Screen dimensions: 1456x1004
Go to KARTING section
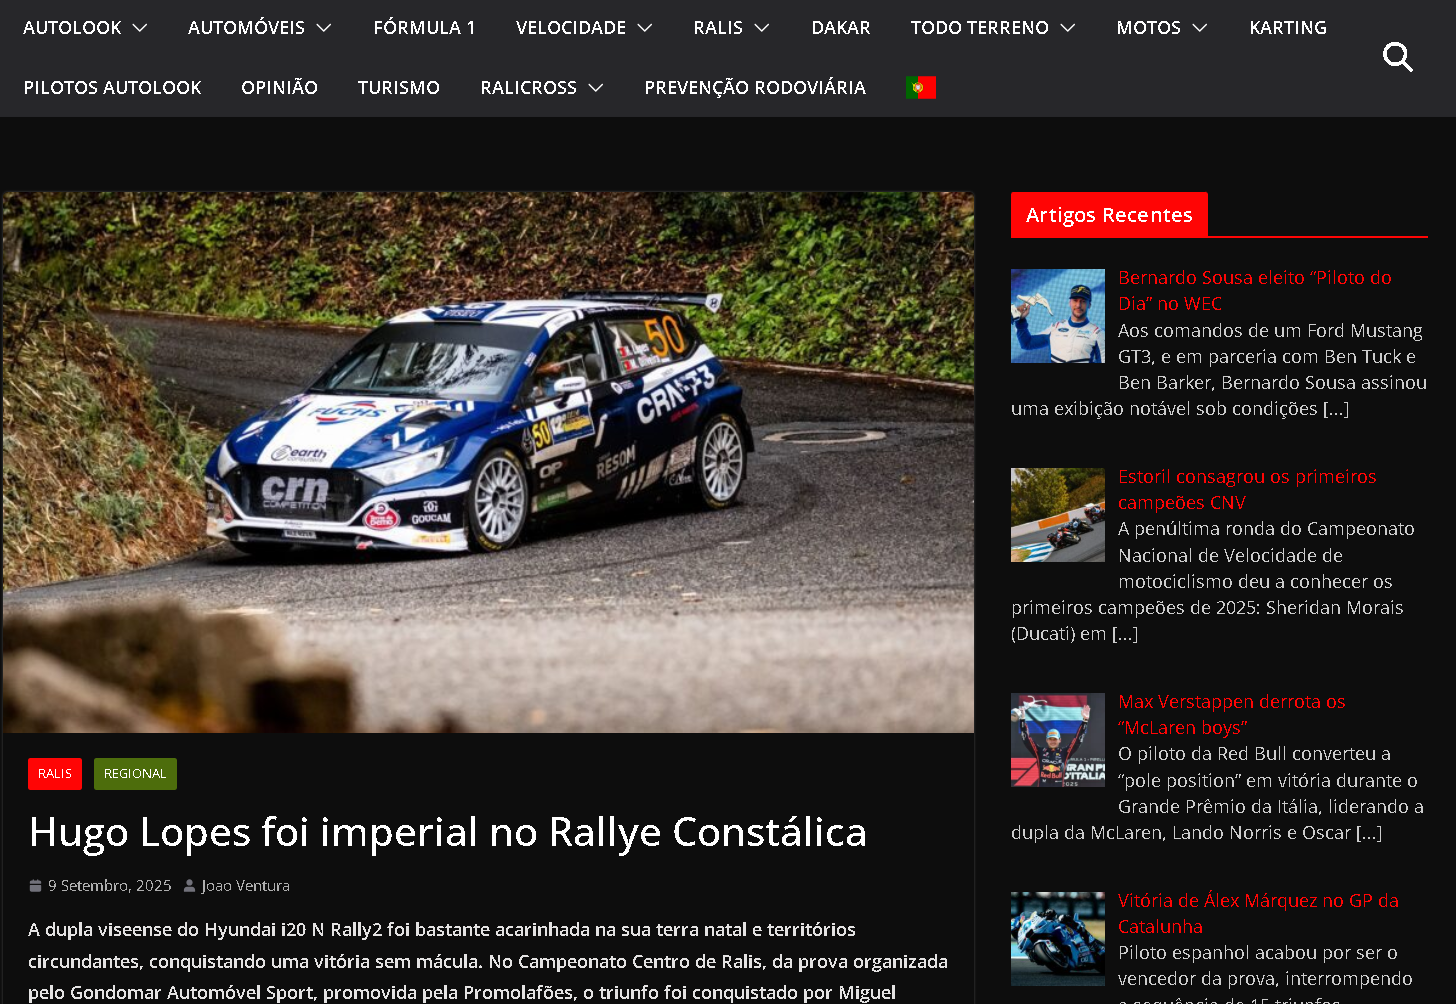(x=1288, y=28)
